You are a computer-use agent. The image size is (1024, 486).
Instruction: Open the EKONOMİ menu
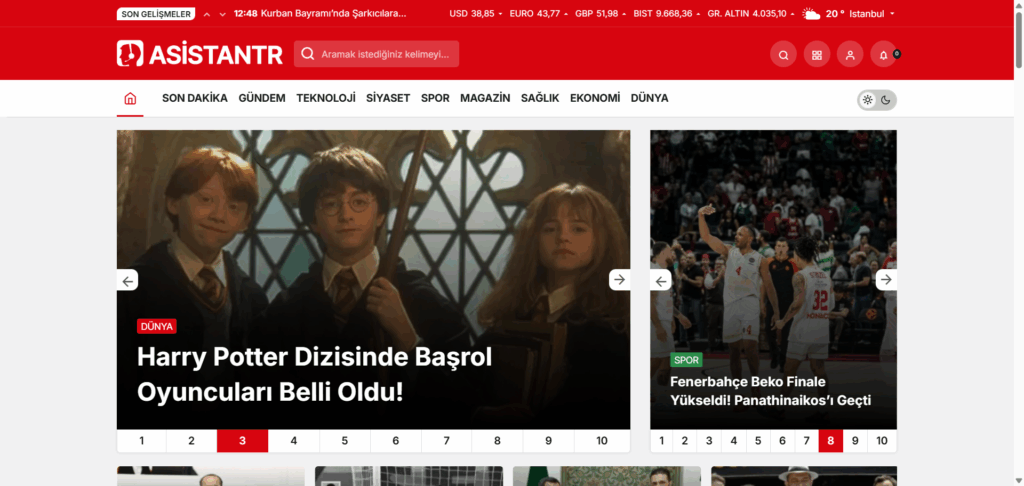[595, 98]
